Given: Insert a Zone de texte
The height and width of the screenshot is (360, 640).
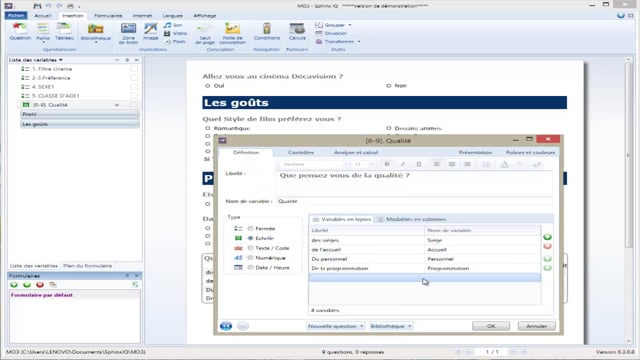Looking at the screenshot, I should click(128, 33).
